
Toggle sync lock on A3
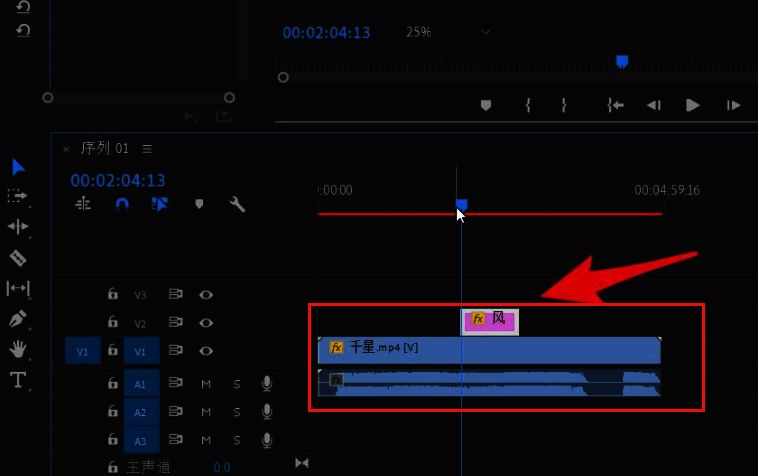175,439
